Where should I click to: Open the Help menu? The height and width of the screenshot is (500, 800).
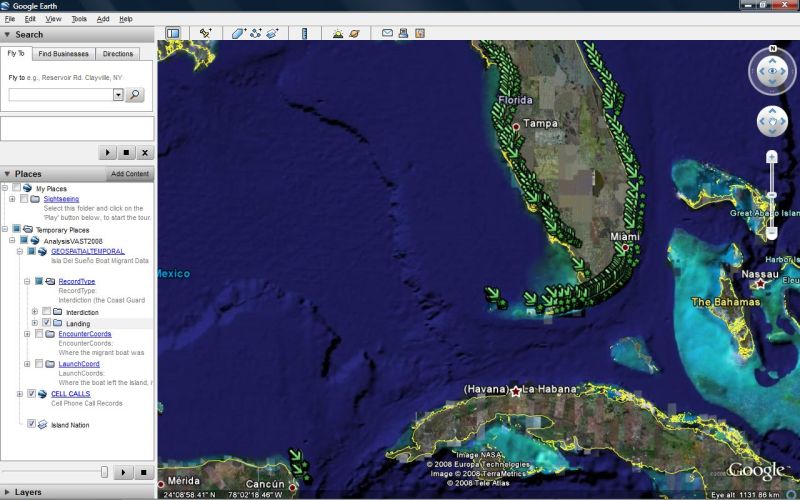tap(126, 19)
